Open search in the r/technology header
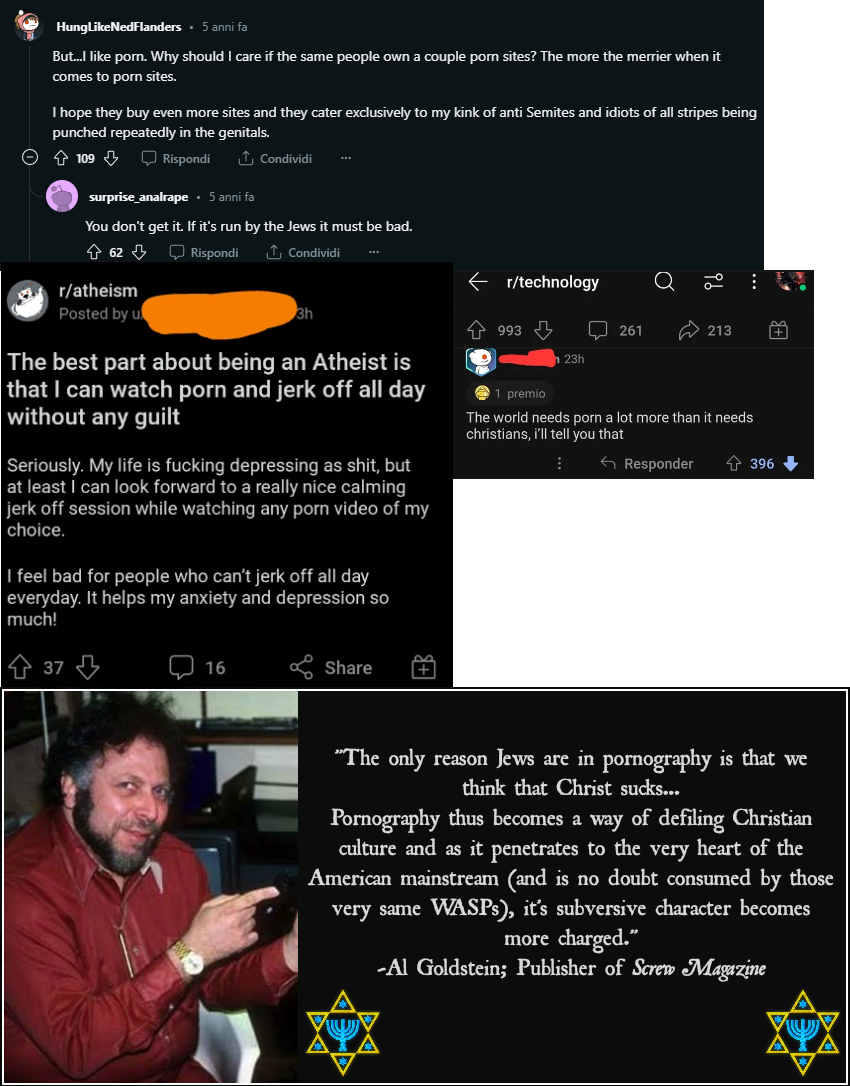This screenshot has width=850, height=1086. (x=664, y=281)
